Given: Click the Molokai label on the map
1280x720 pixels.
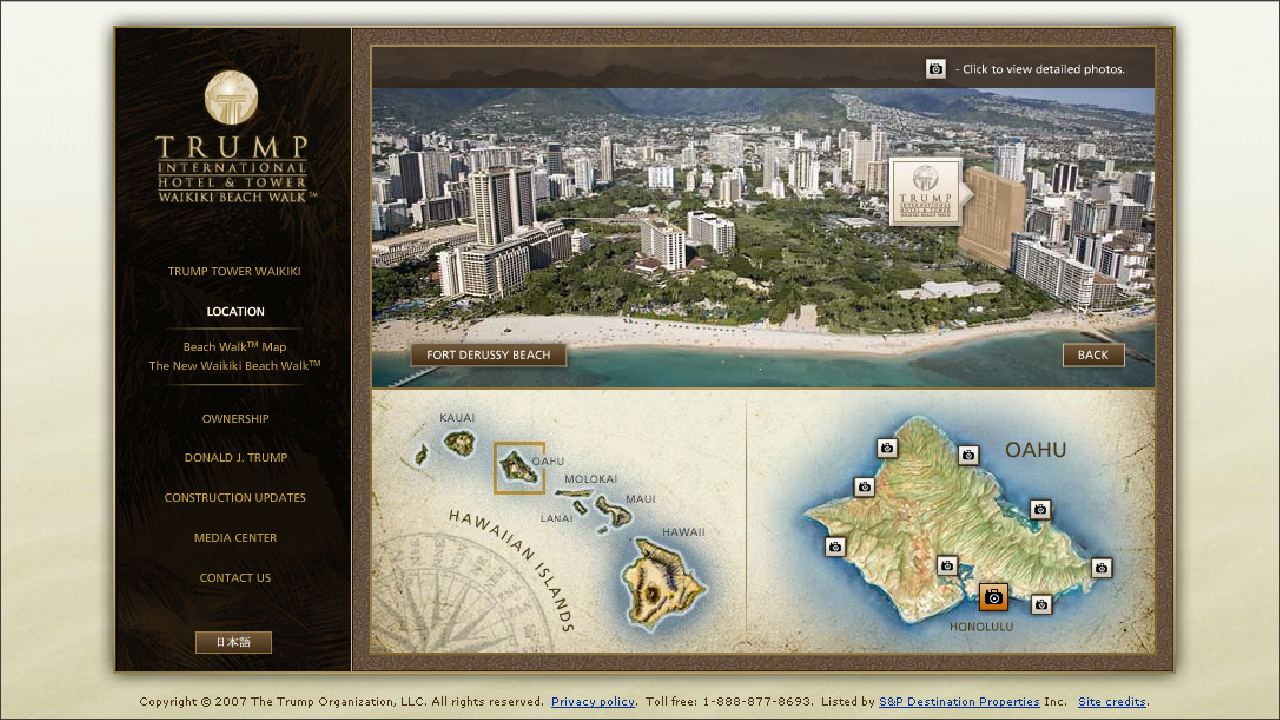Looking at the screenshot, I should 591,479.
